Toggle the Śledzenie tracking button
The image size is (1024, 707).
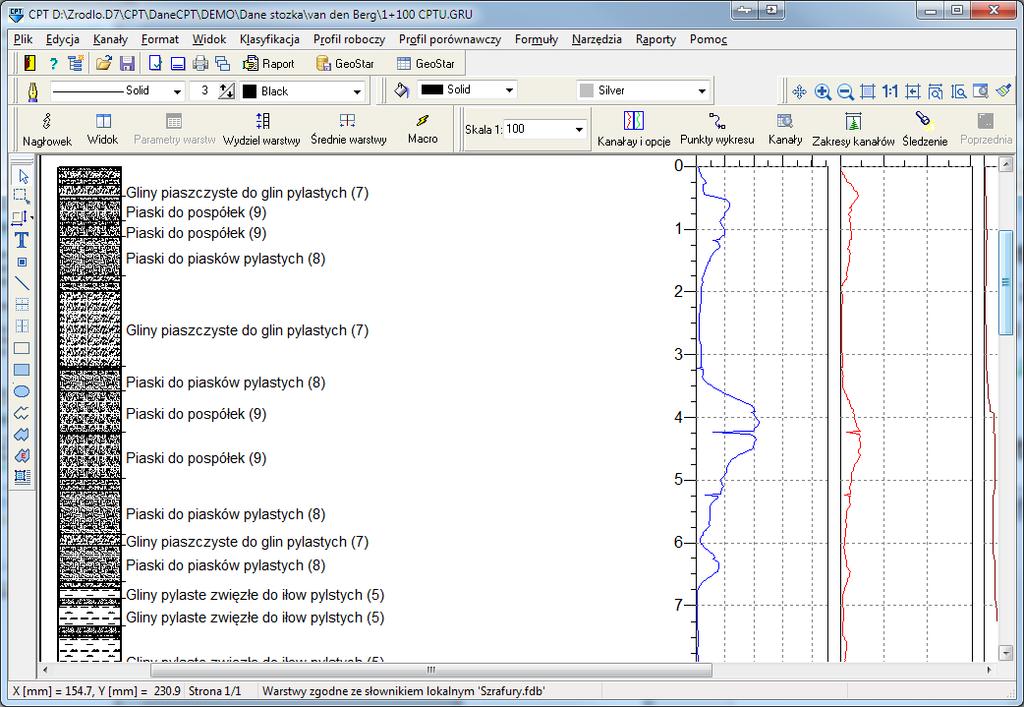pos(925,129)
